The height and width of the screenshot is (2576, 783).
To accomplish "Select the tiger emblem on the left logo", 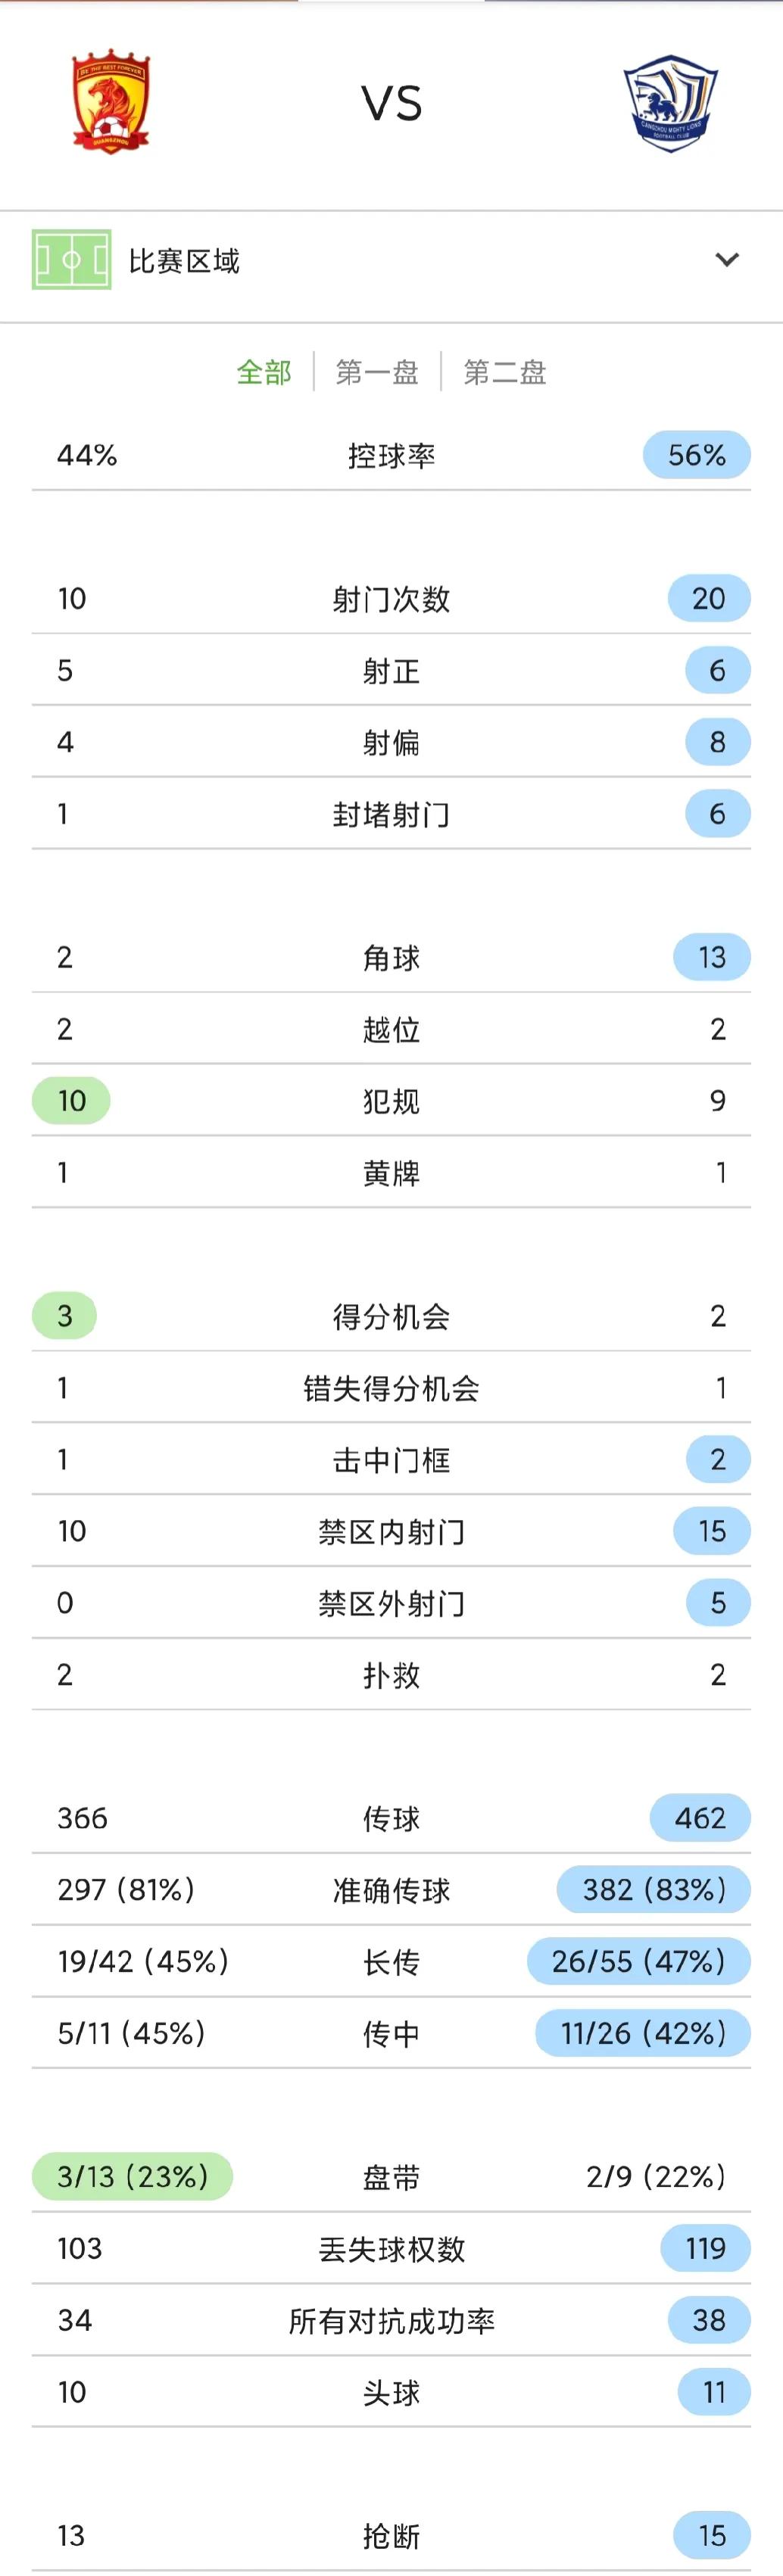I will pyautogui.click(x=110, y=95).
